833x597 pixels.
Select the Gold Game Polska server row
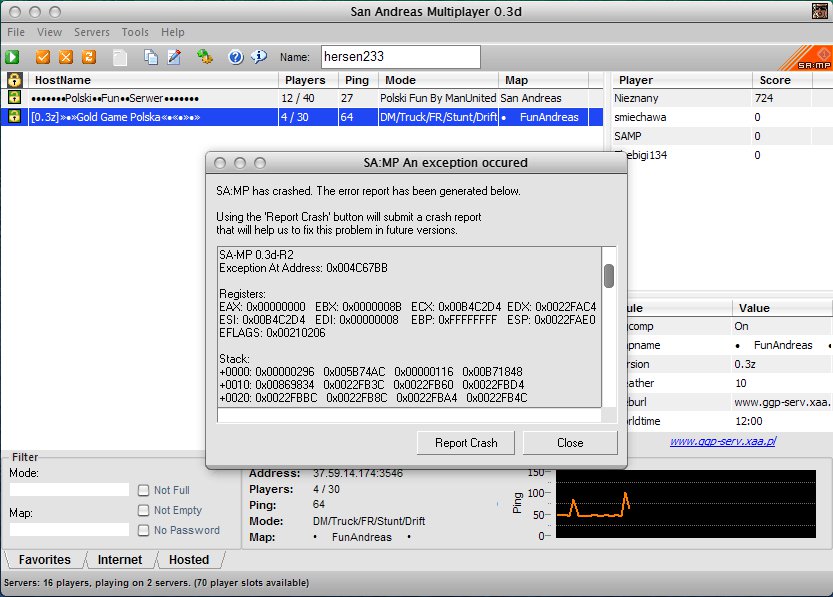coord(303,117)
